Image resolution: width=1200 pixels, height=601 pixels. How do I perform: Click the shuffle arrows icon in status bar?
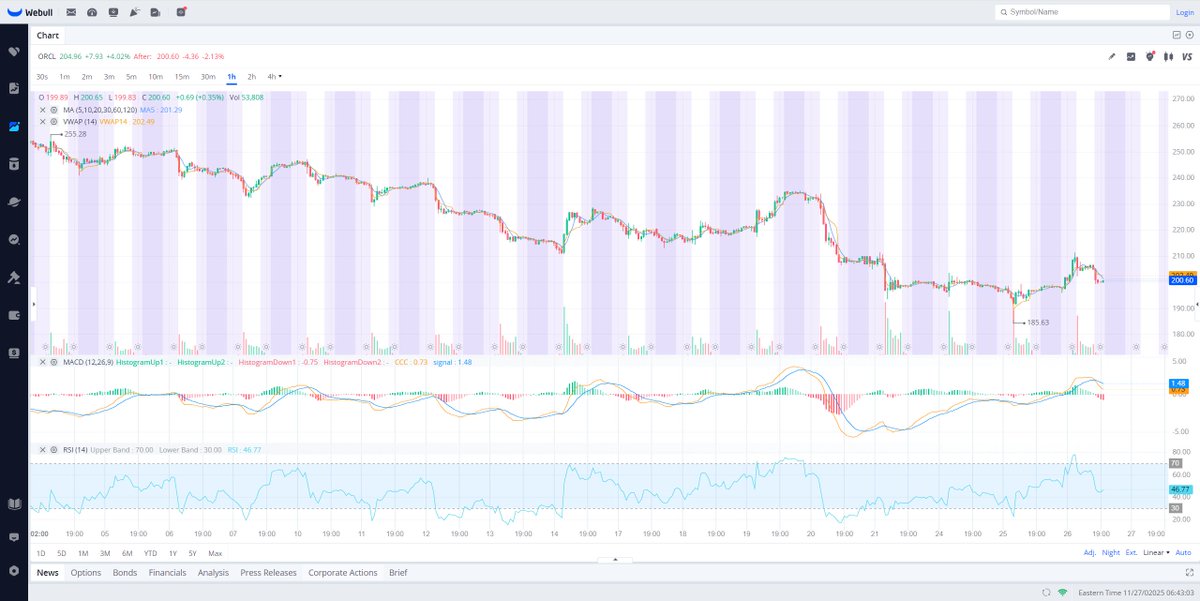(1045, 593)
